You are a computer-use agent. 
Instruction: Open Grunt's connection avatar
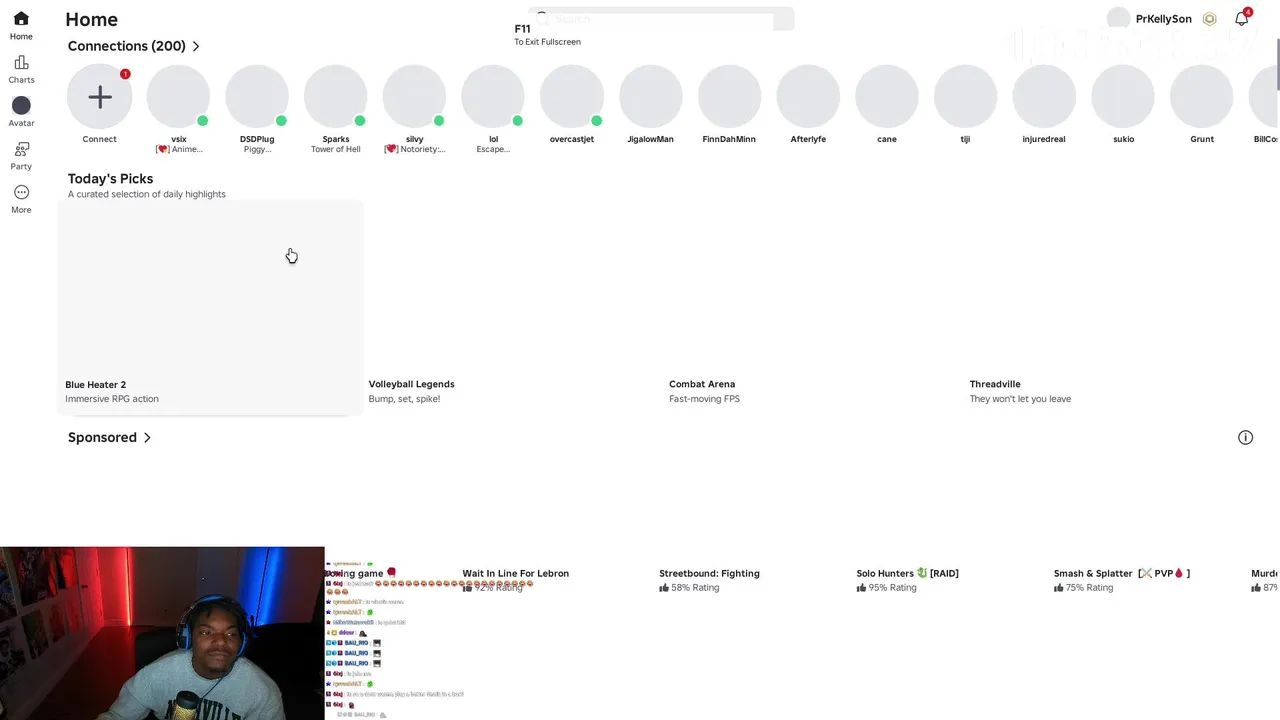1202,97
